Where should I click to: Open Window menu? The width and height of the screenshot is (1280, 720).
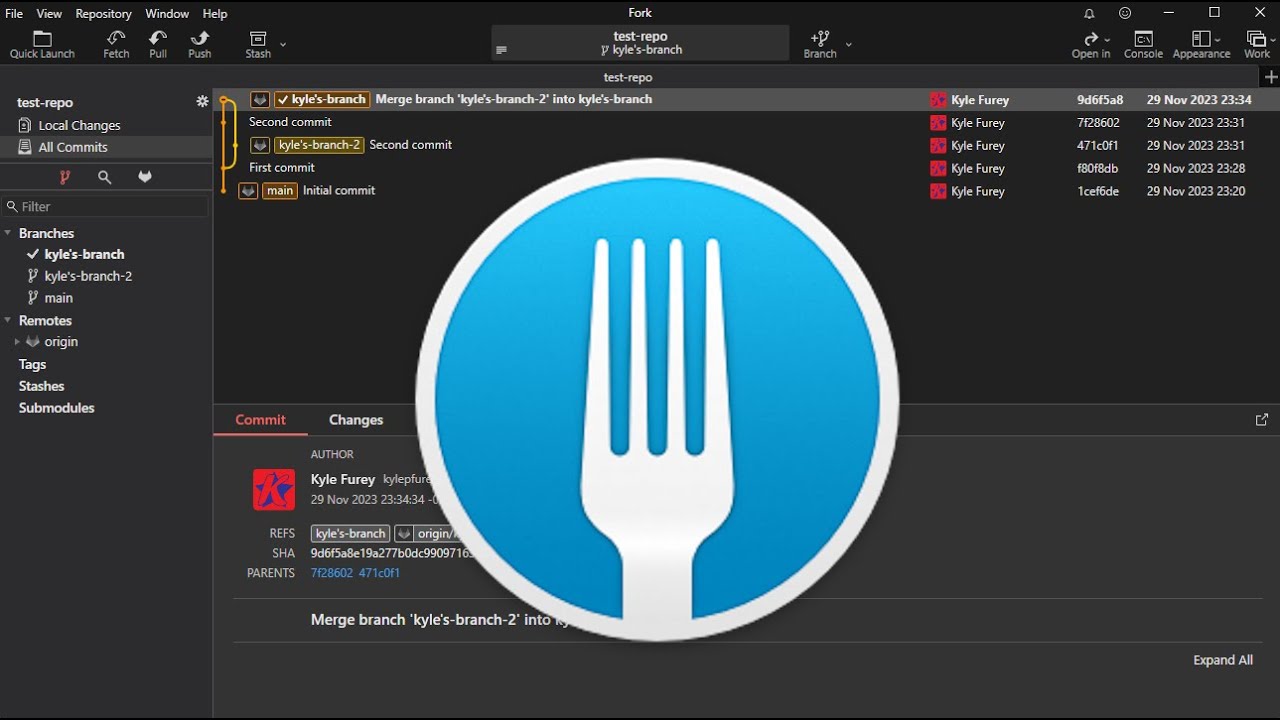point(167,13)
